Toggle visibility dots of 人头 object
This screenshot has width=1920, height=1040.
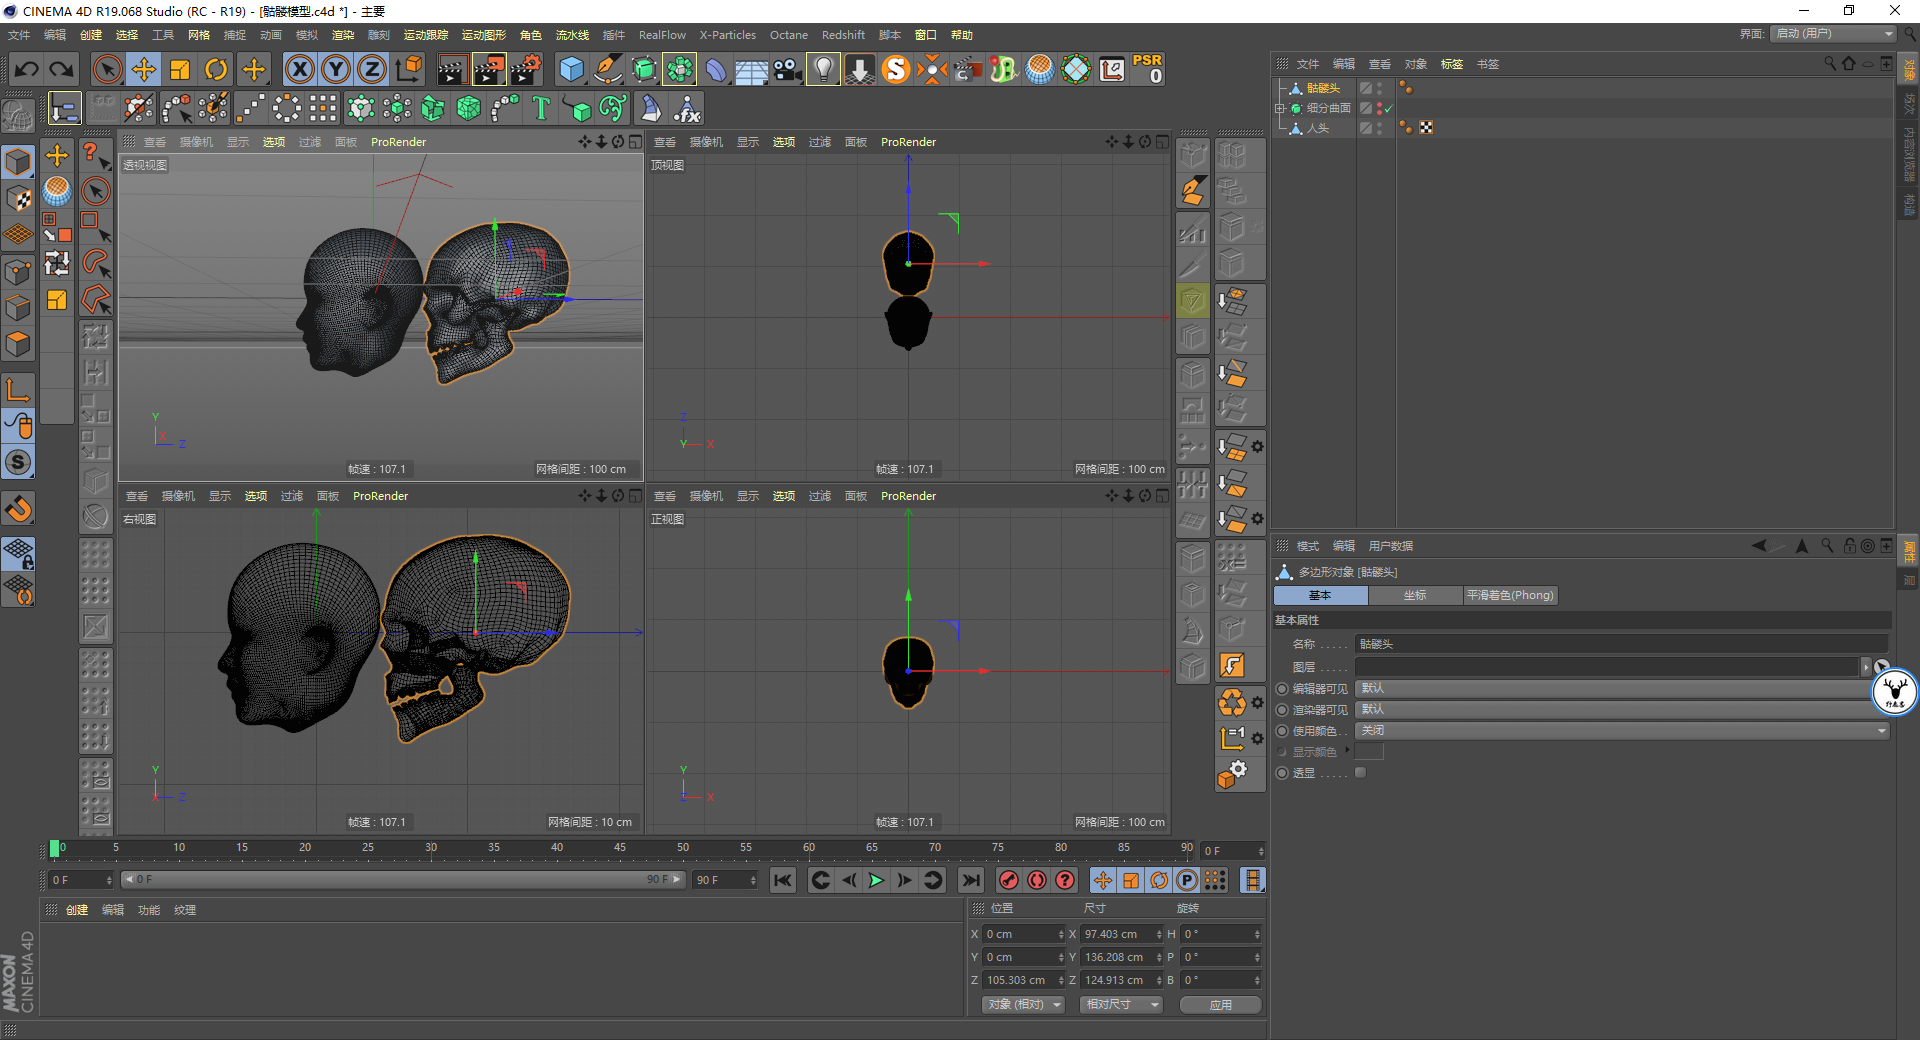(x=1380, y=128)
